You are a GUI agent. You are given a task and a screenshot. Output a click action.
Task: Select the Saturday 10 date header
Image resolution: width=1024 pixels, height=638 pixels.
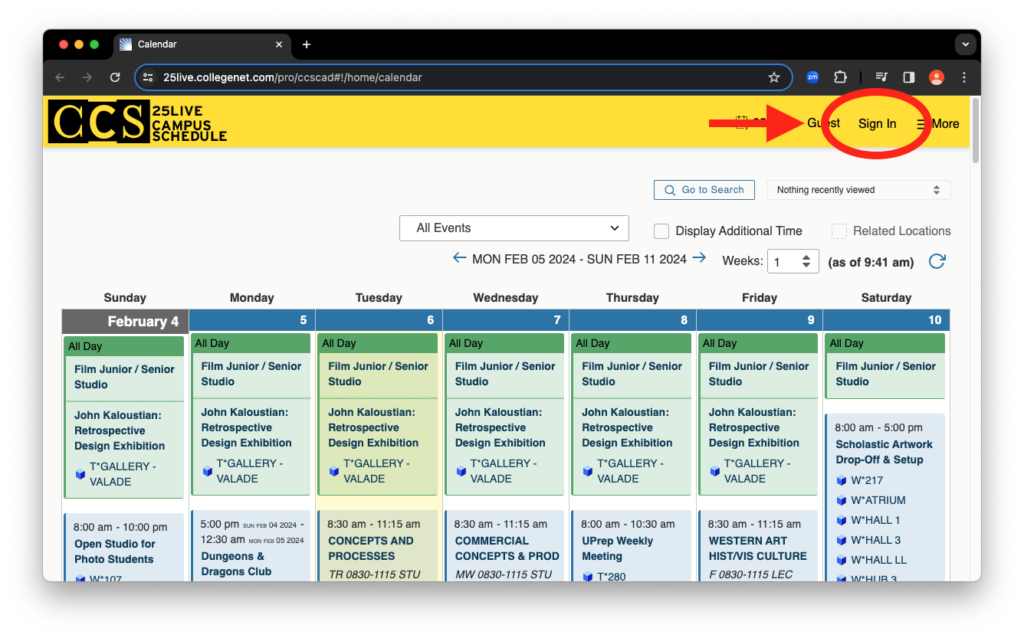[886, 320]
